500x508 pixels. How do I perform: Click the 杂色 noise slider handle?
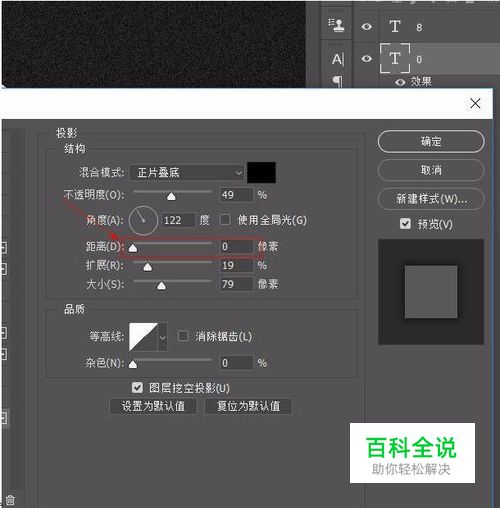click(133, 364)
